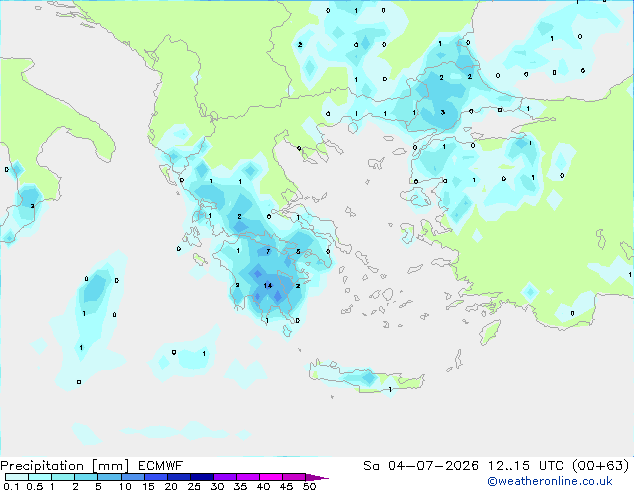Click the 'Sa 04-07-2026' date text

pyautogui.click(x=421, y=466)
